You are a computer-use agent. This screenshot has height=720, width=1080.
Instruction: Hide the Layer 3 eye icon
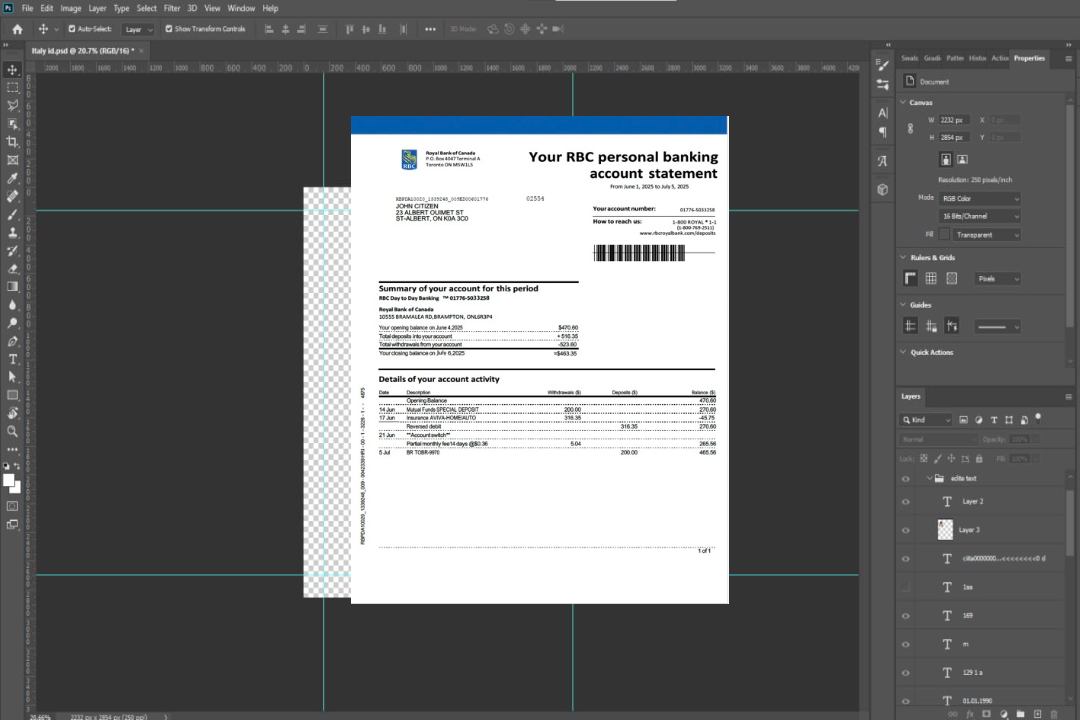tap(906, 531)
